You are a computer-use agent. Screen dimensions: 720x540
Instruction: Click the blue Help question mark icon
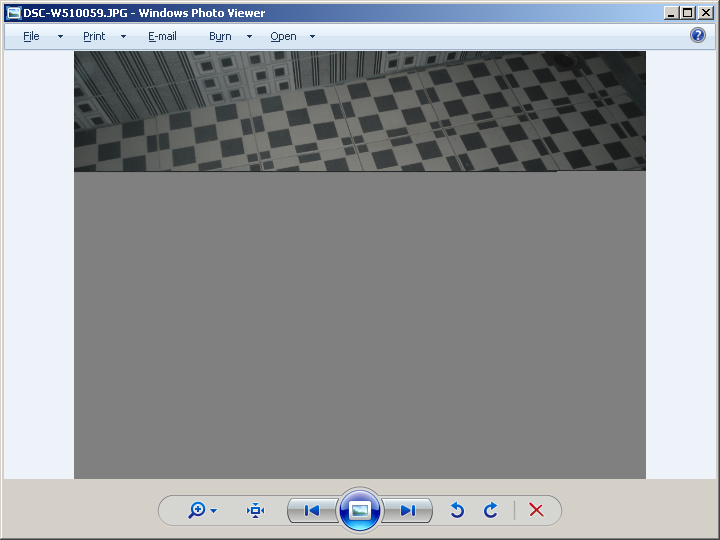pyautogui.click(x=698, y=35)
